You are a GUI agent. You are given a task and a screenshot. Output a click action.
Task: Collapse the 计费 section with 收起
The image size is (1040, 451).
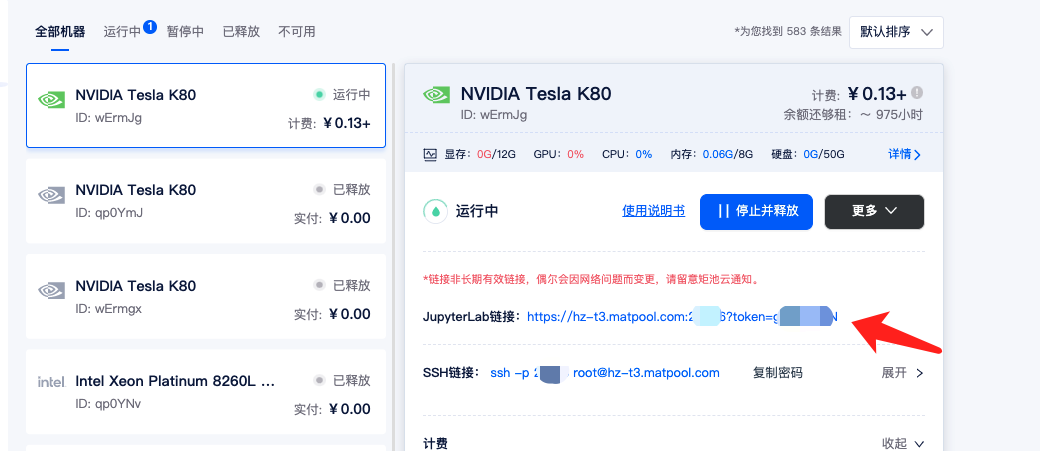902,443
